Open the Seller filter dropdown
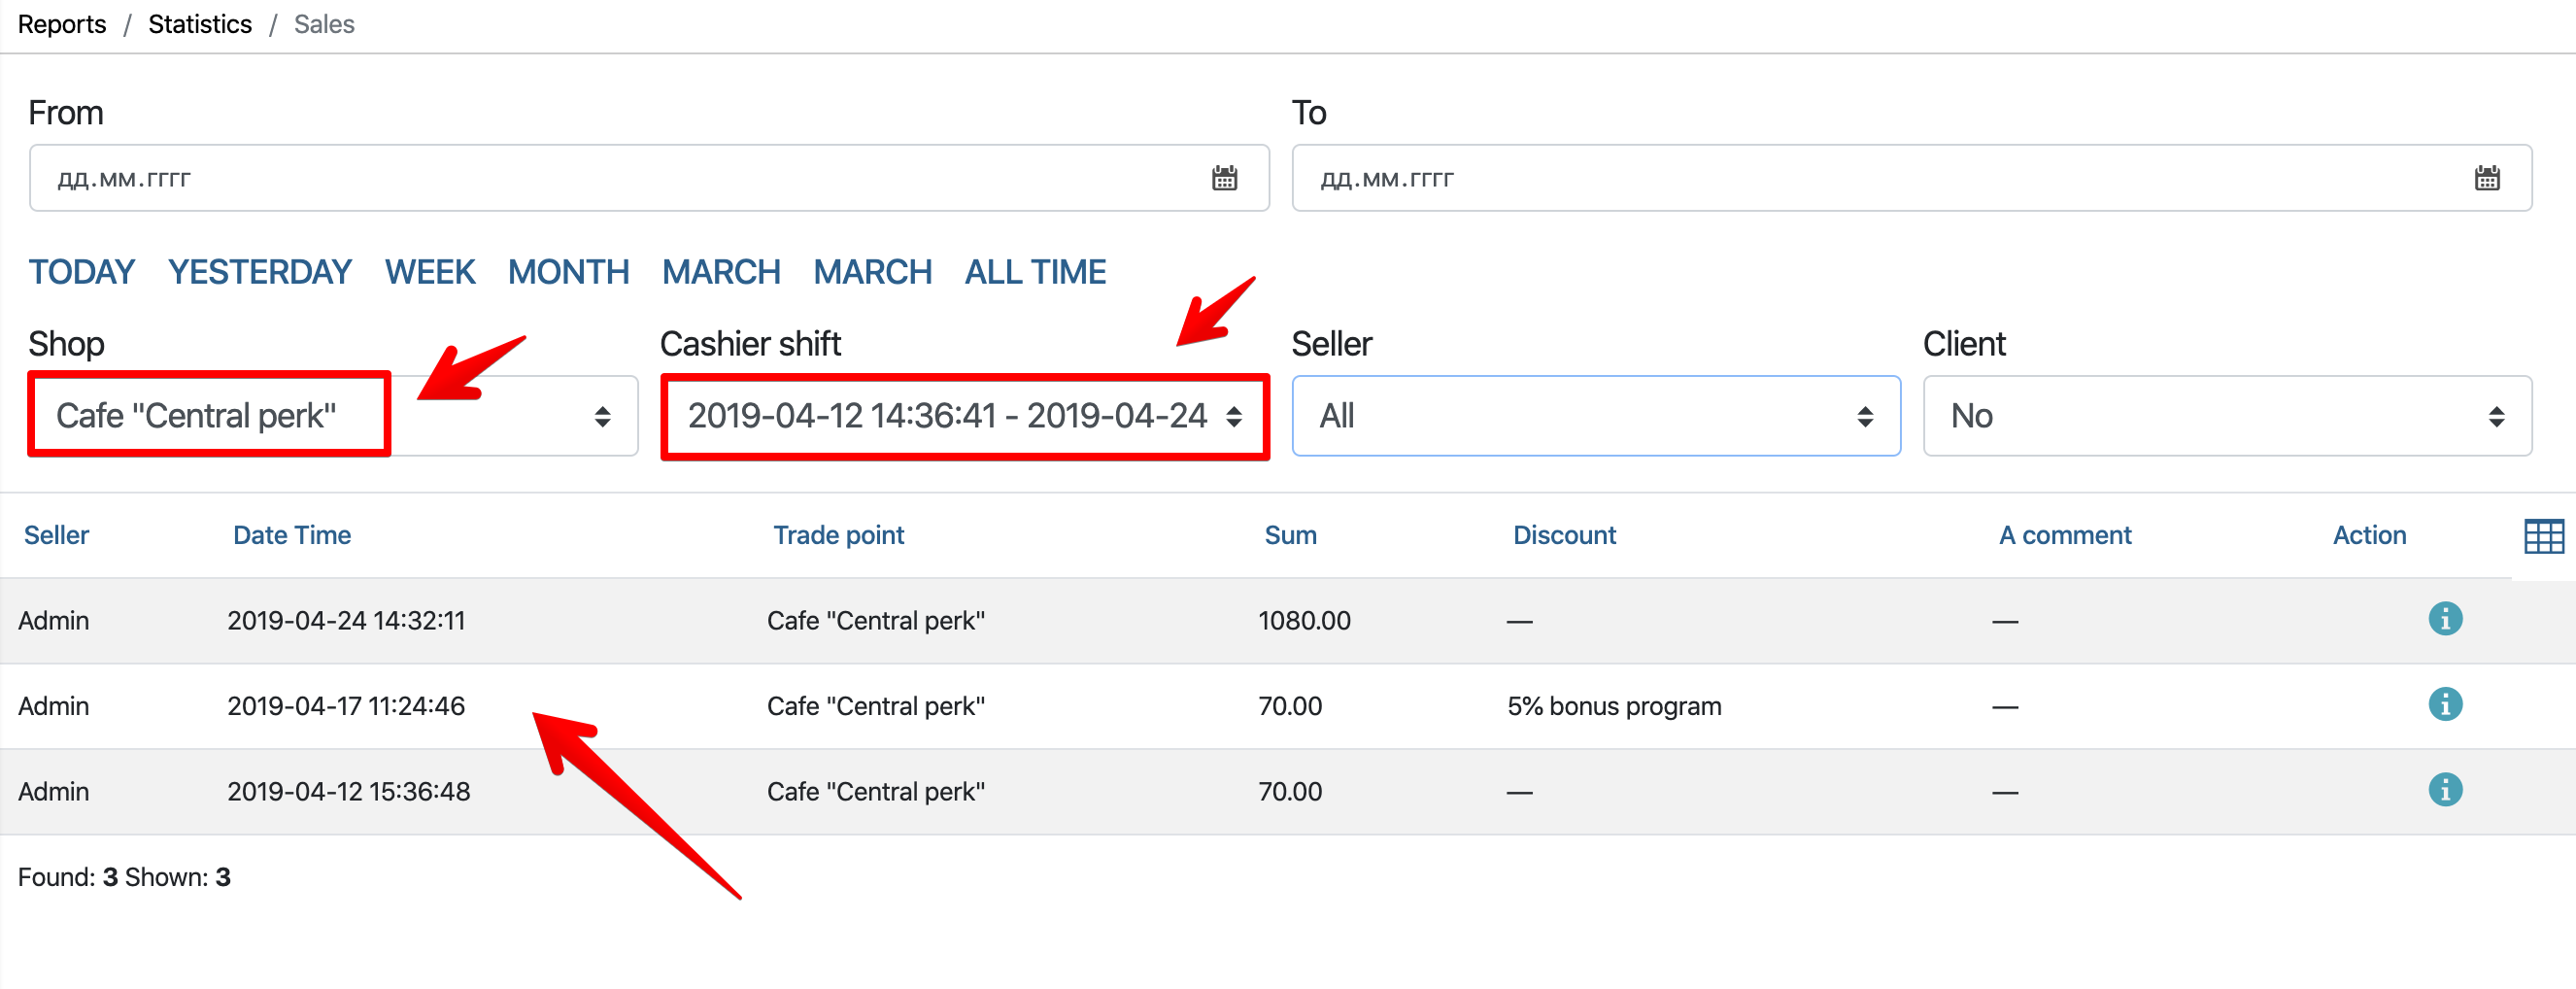Viewport: 2576px width, 989px height. pos(1595,416)
